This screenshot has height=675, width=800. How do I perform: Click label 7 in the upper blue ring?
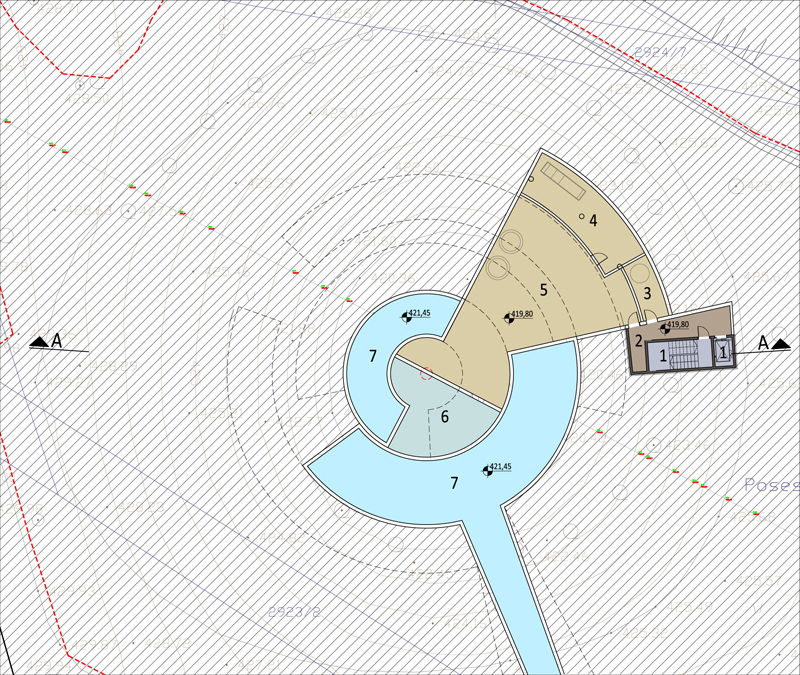tap(372, 356)
